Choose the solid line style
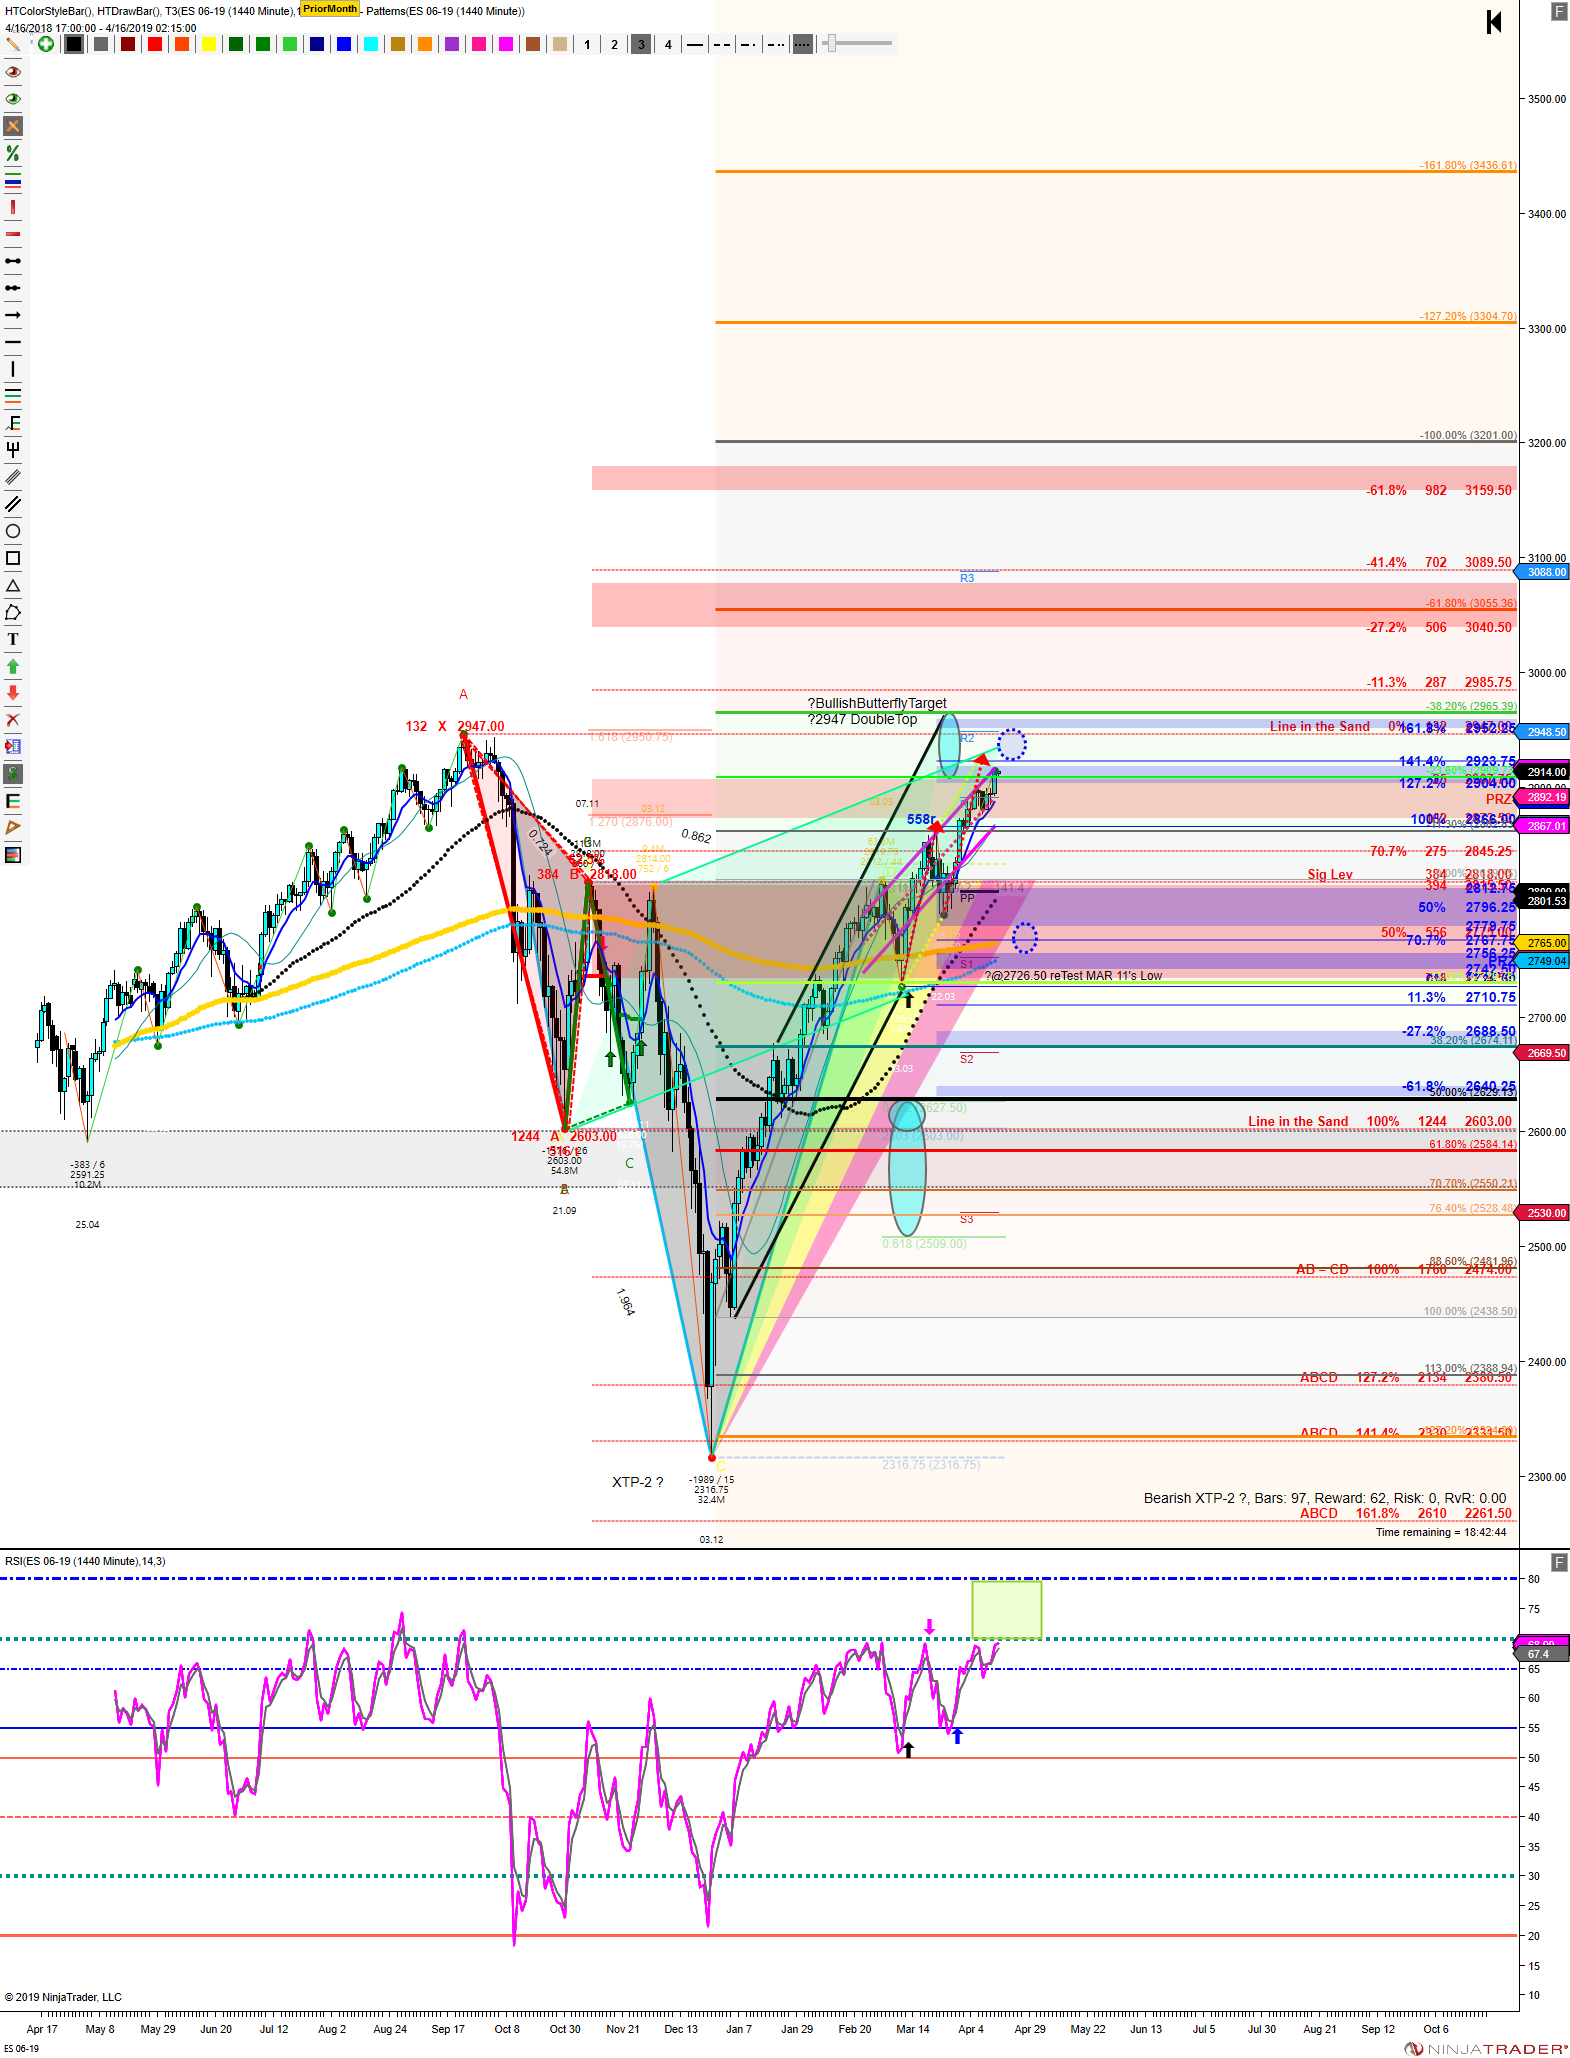The width and height of the screenshot is (1570, 2058). point(695,44)
